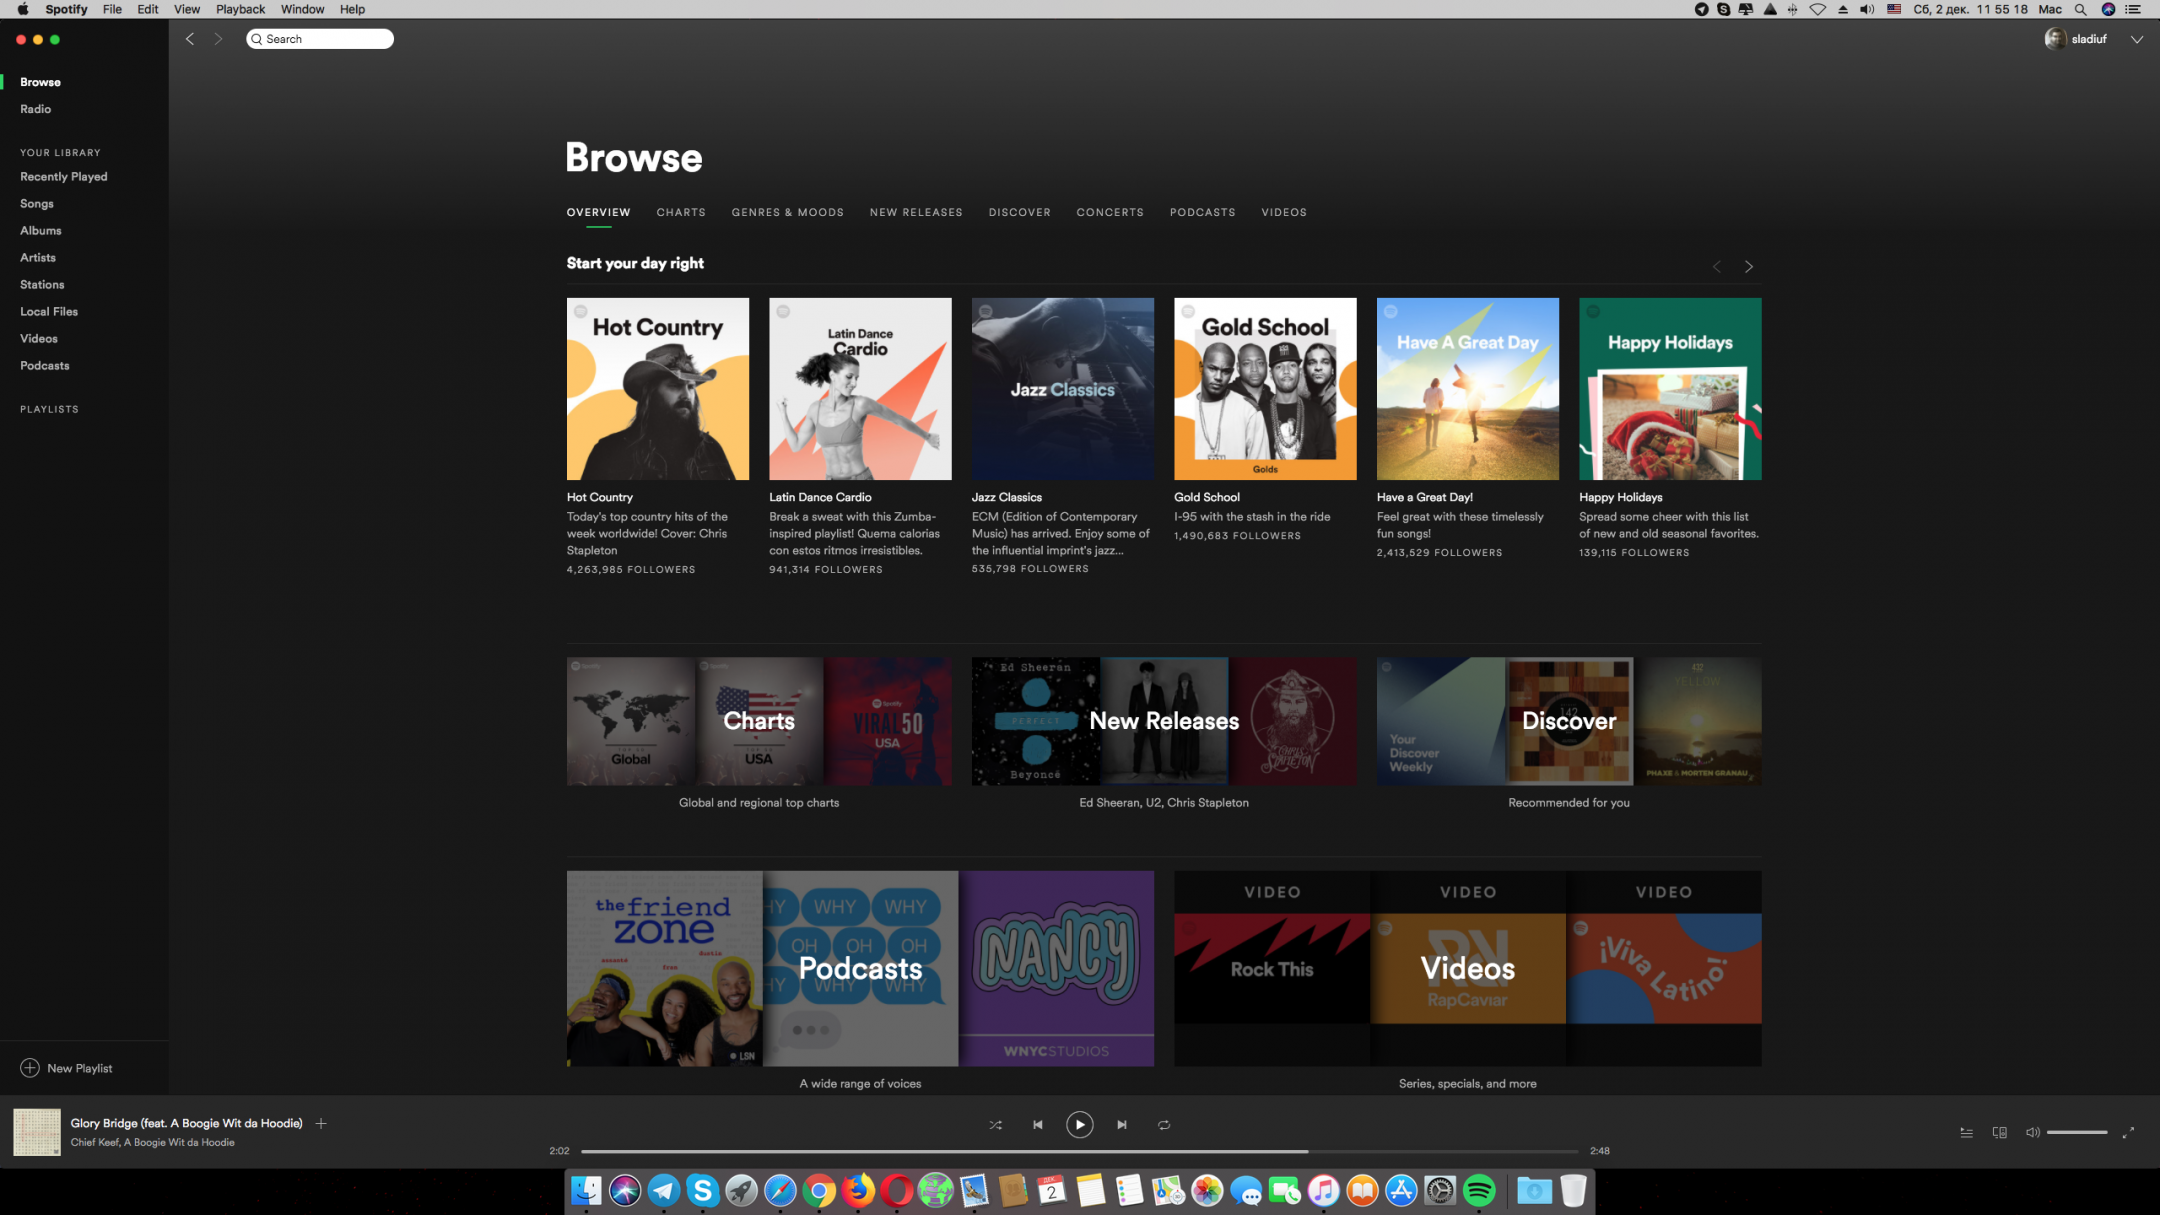Open the Charts category banner

coord(759,721)
